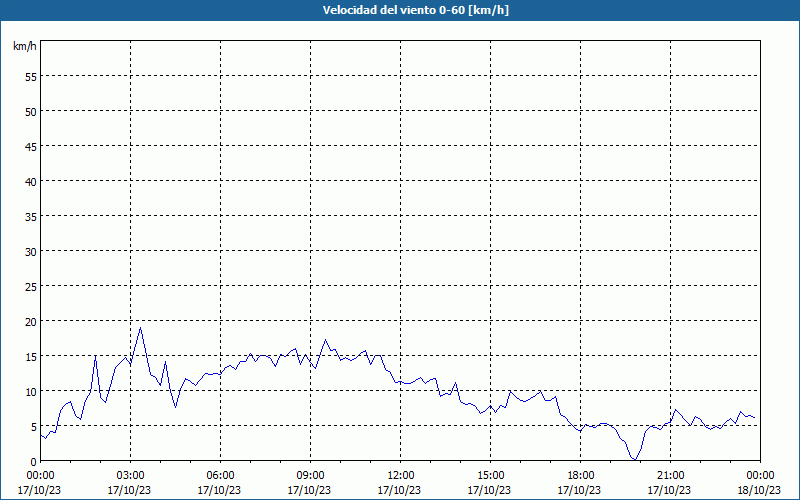Click the "21:00" time label
The height and width of the screenshot is (500, 800).
tap(670, 476)
